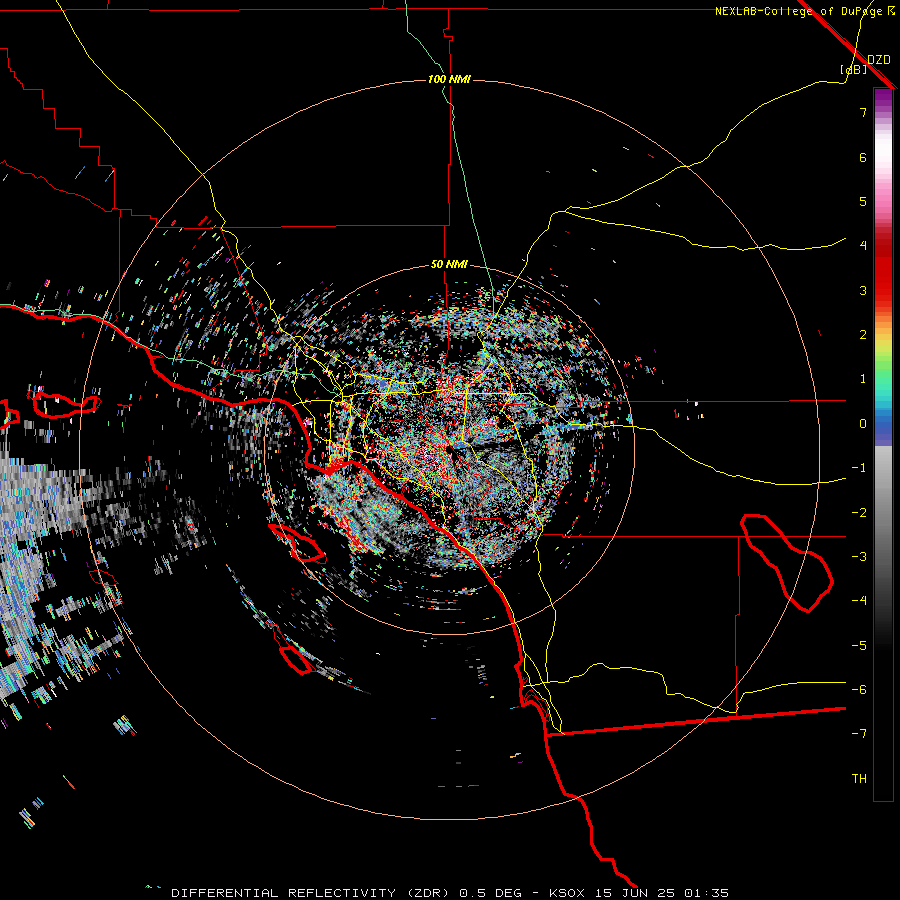This screenshot has height=900, width=900.
Task: Click the -4 value on the scale
Action: pyautogui.click(x=859, y=601)
